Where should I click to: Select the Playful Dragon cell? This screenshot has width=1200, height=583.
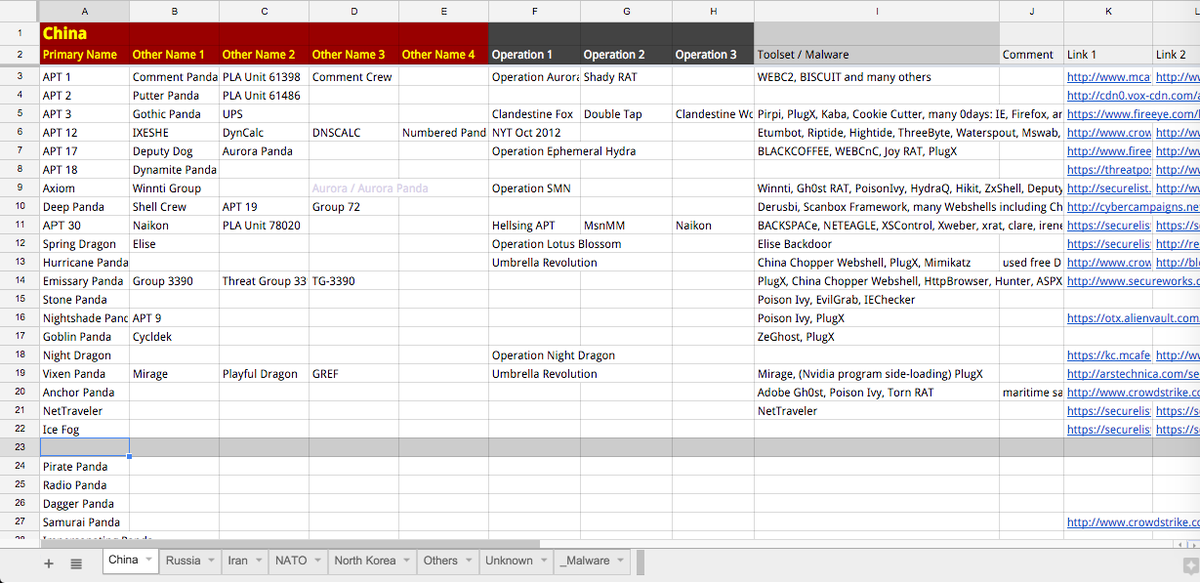click(x=264, y=374)
